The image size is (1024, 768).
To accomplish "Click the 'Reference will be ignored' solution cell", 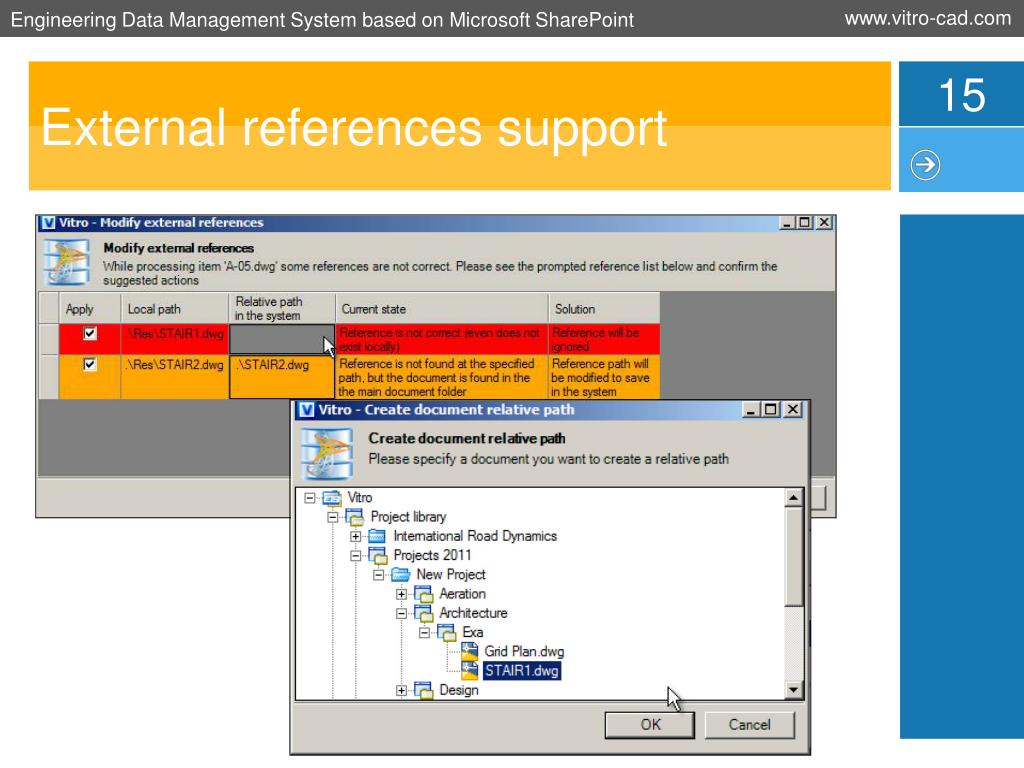I will (x=604, y=340).
